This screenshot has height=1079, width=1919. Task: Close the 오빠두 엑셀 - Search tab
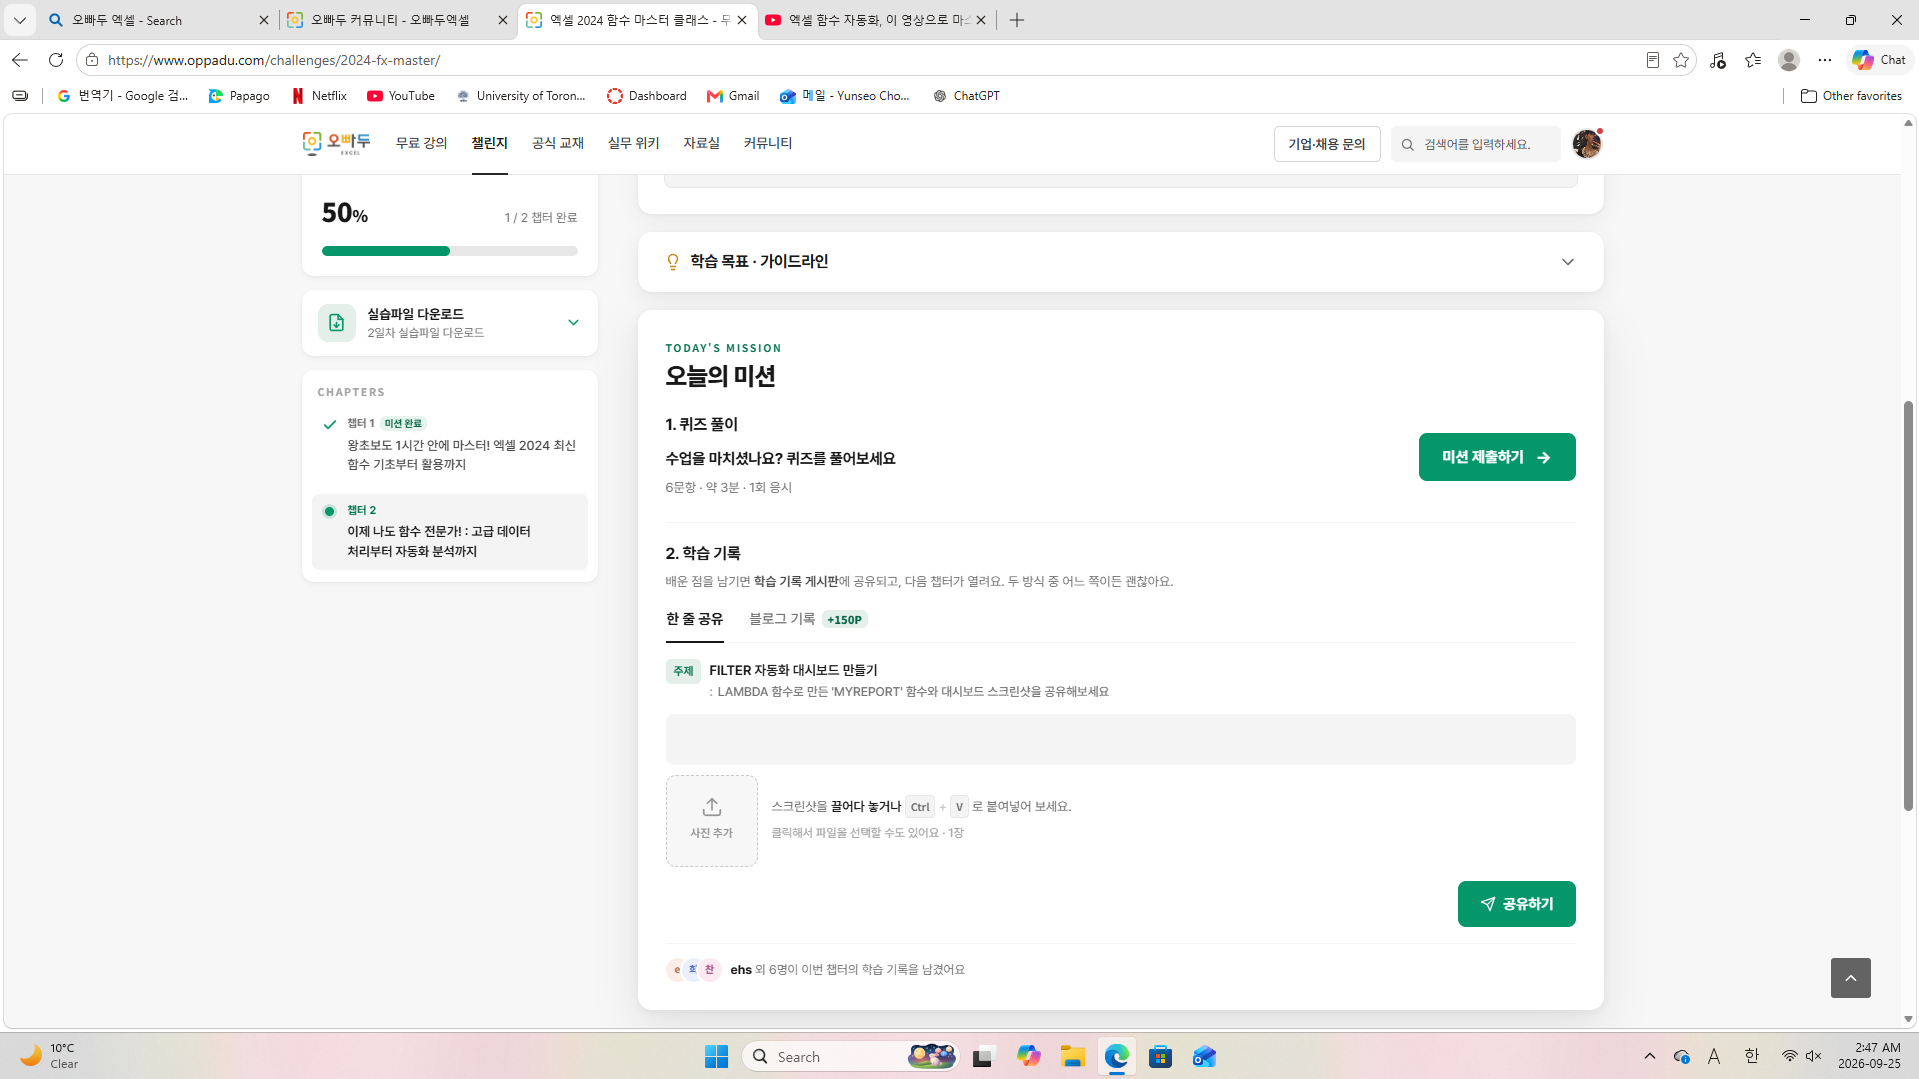tap(264, 20)
